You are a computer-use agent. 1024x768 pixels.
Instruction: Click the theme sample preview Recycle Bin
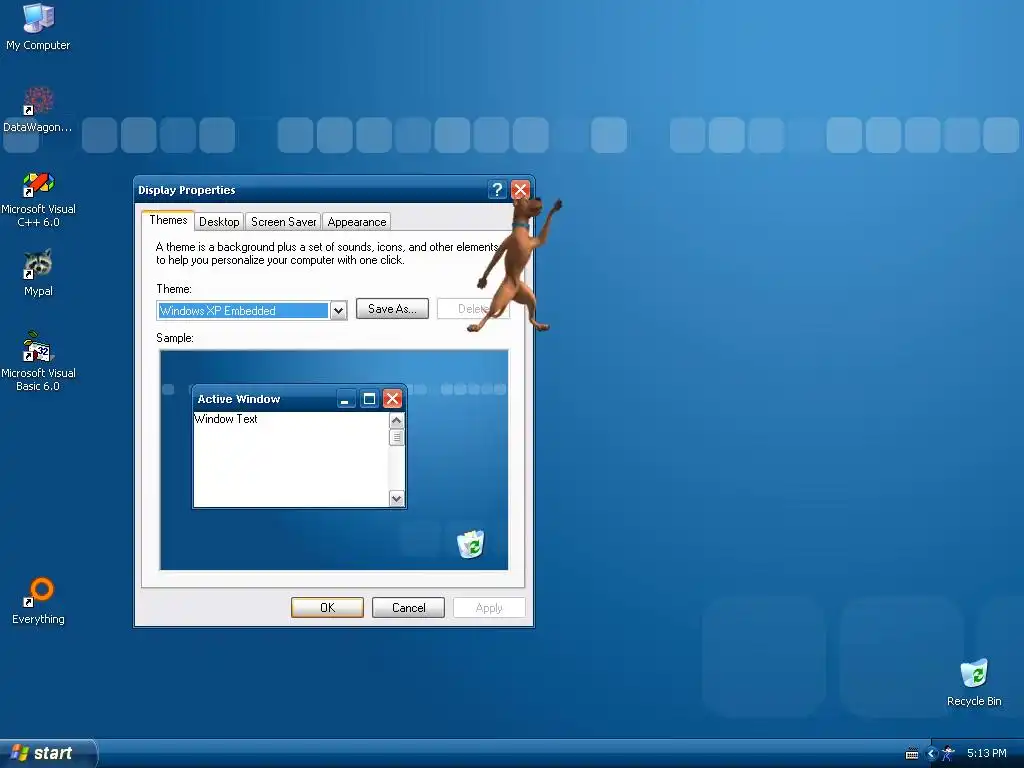(x=470, y=543)
